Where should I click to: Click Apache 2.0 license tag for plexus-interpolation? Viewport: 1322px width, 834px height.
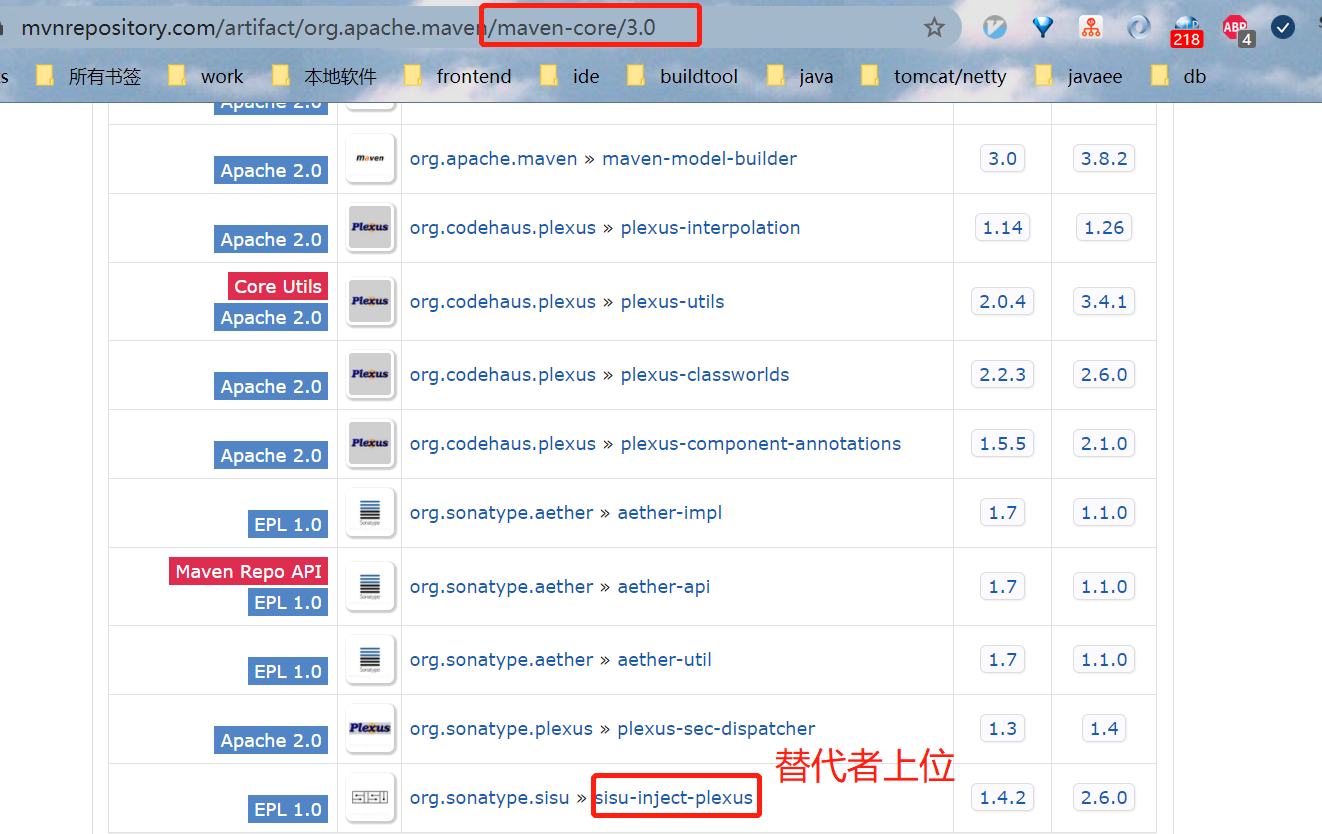tap(271, 239)
